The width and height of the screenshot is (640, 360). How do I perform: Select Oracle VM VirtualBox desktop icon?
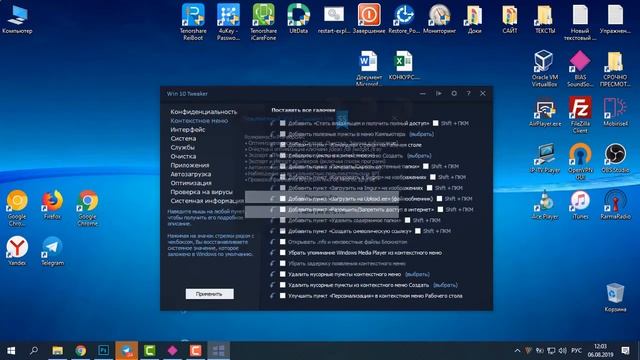click(544, 68)
